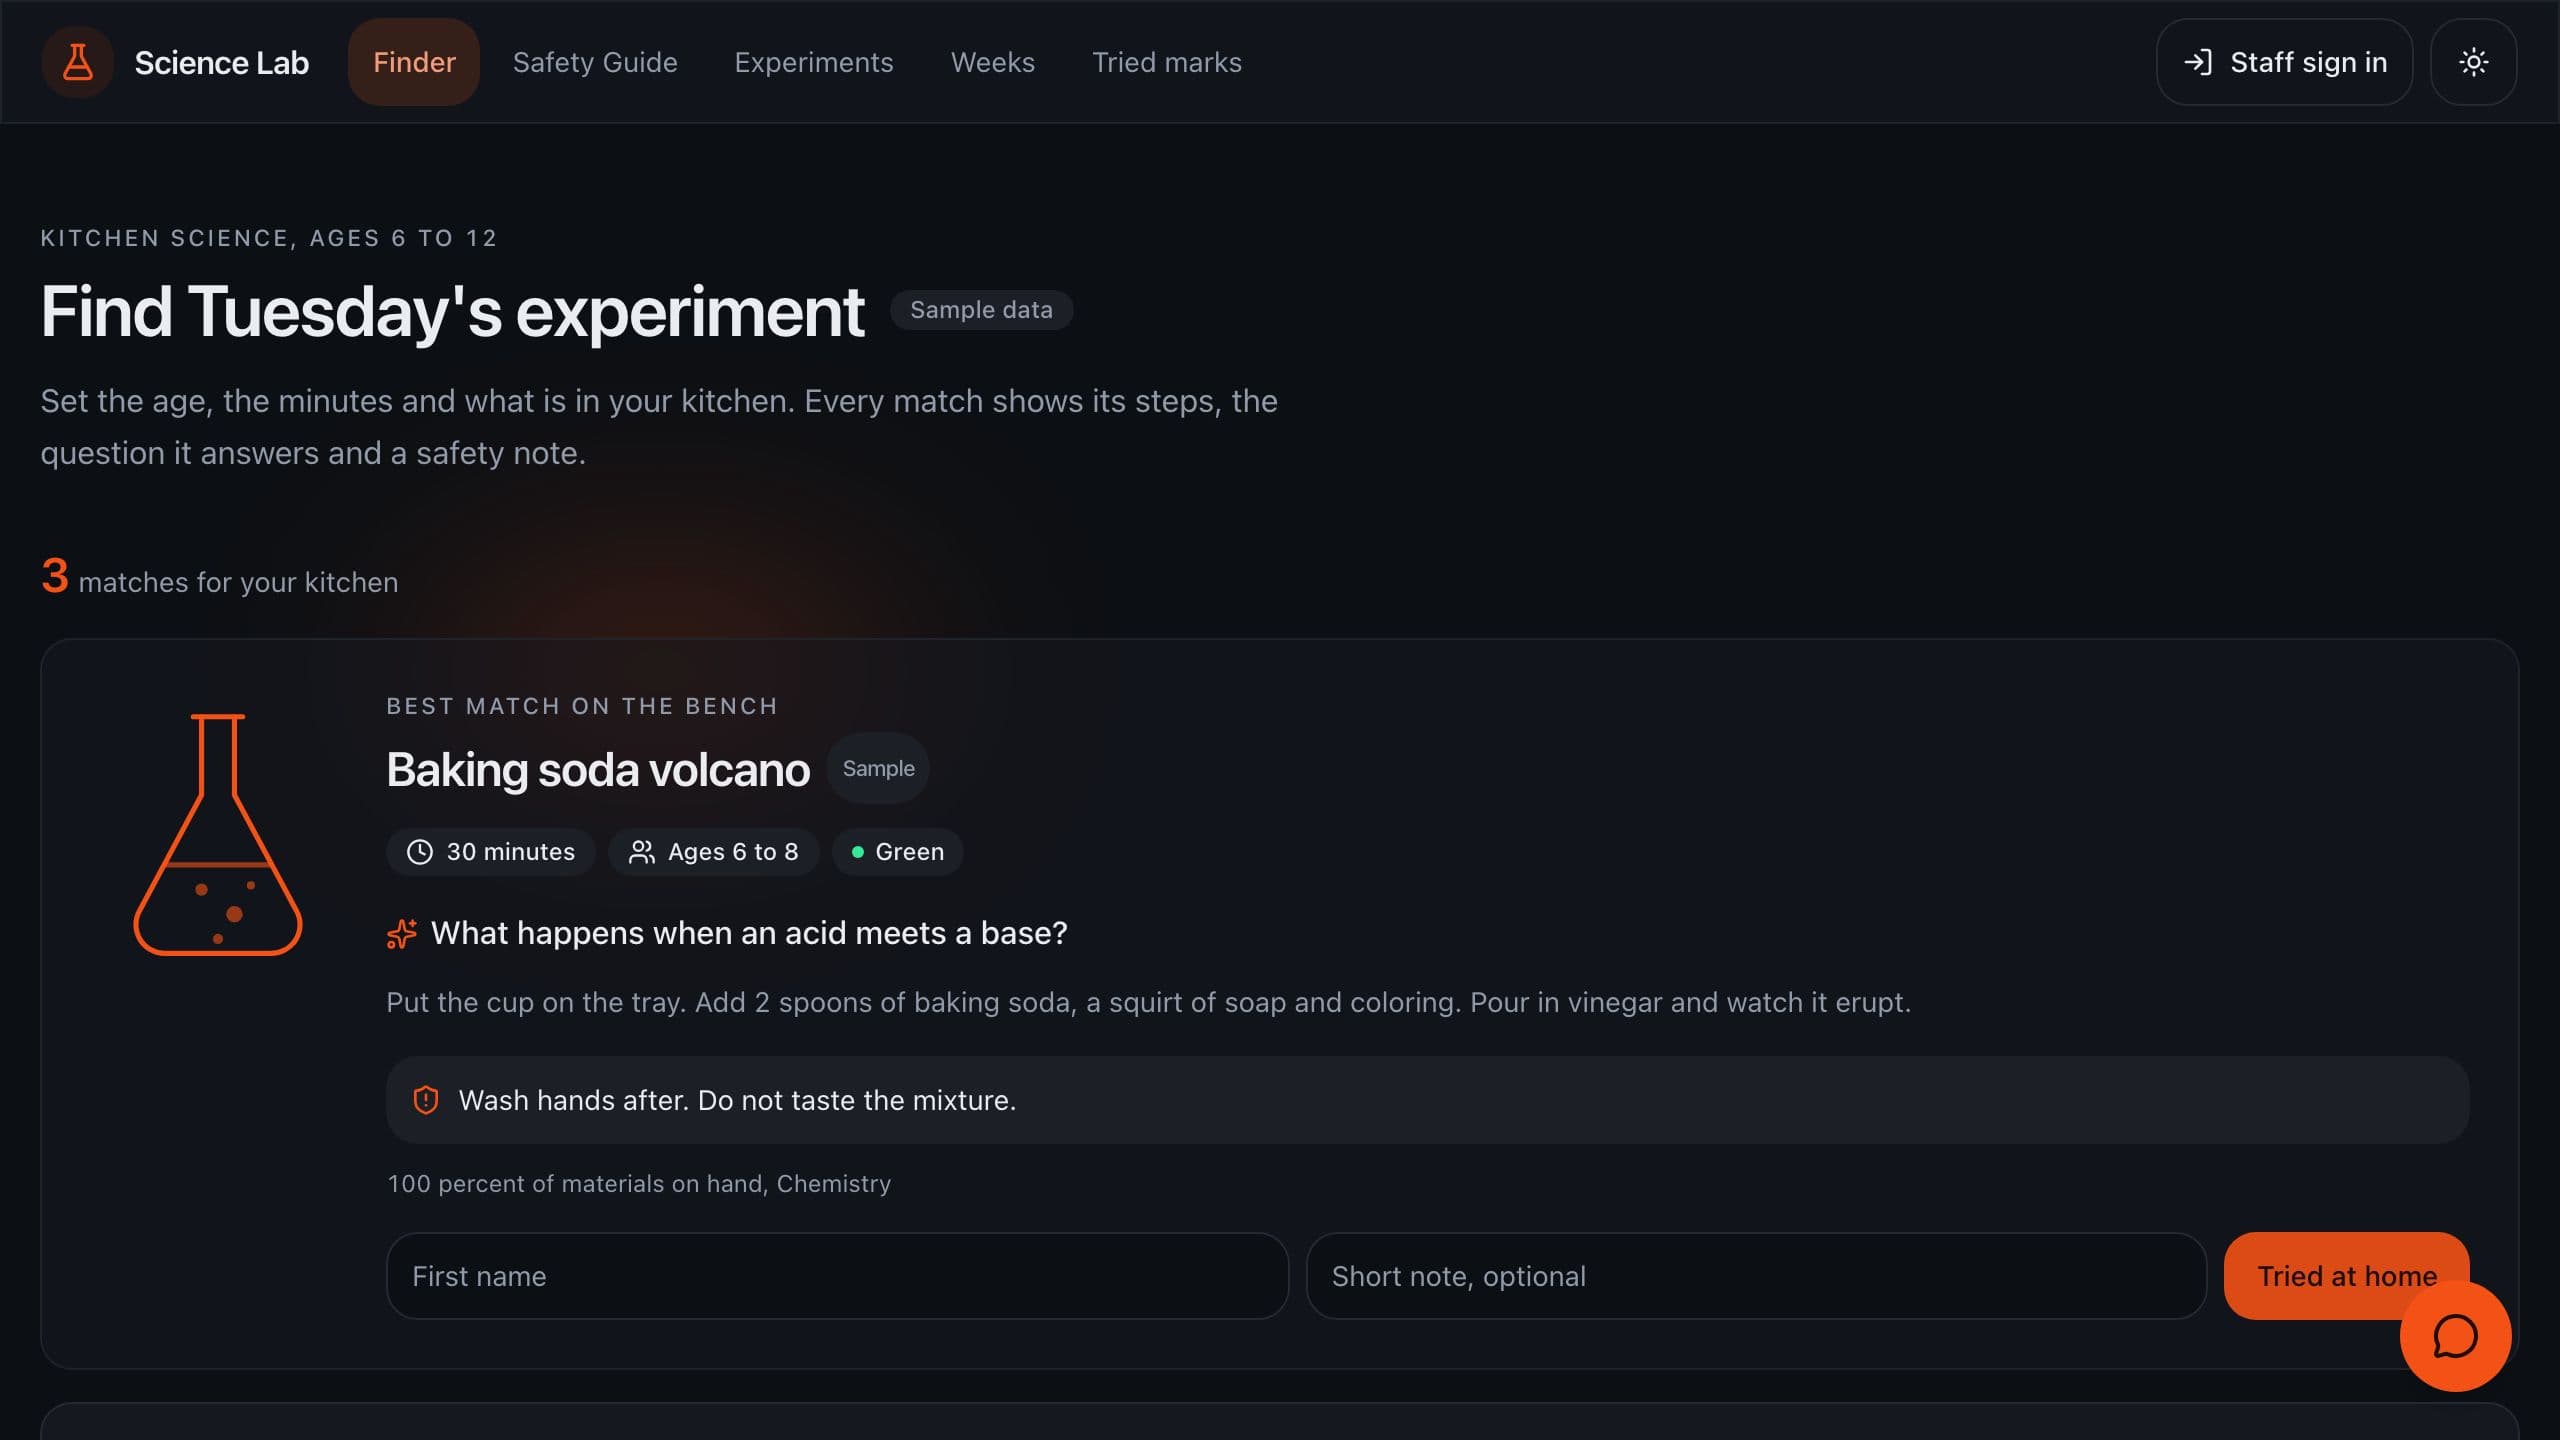
Task: Switch to the Weeks page
Action: point(992,62)
